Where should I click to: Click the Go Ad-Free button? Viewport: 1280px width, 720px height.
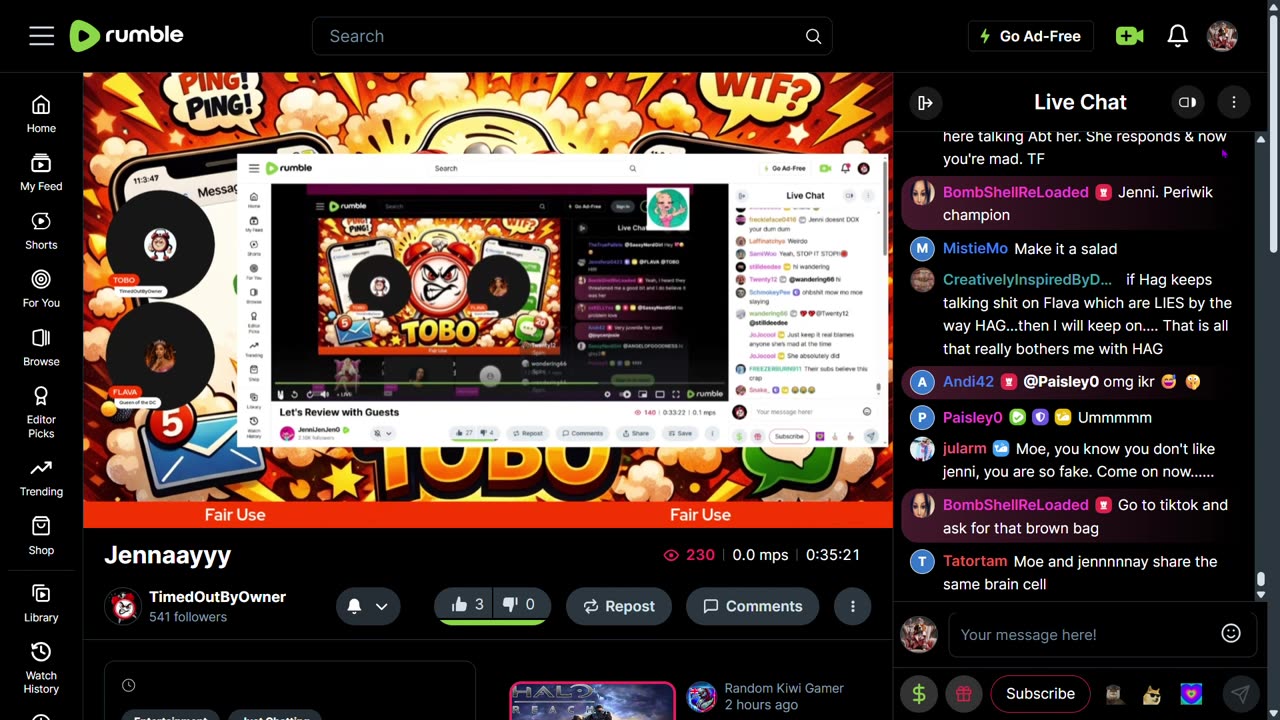click(x=1030, y=36)
